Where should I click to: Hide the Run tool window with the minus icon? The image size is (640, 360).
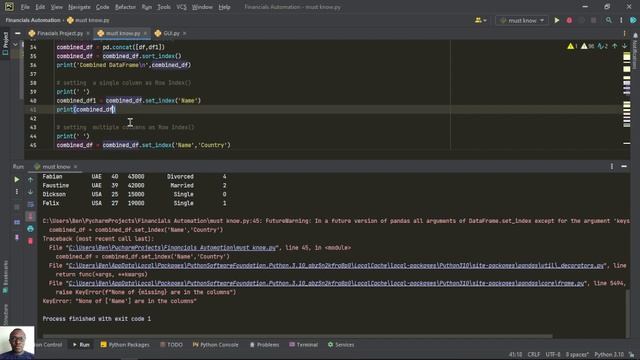click(x=624, y=167)
